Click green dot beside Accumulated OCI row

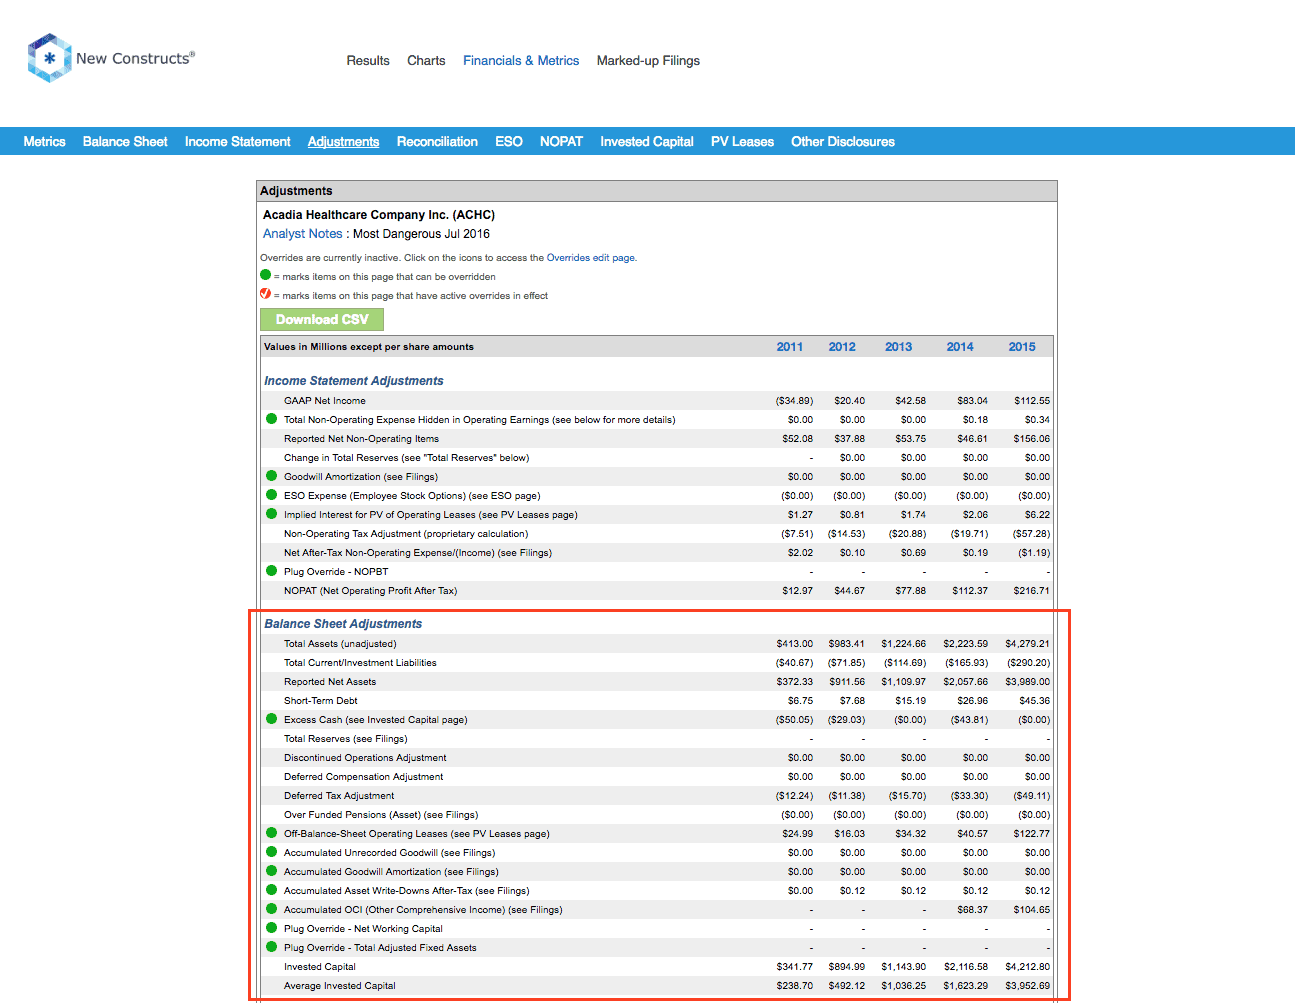(271, 909)
